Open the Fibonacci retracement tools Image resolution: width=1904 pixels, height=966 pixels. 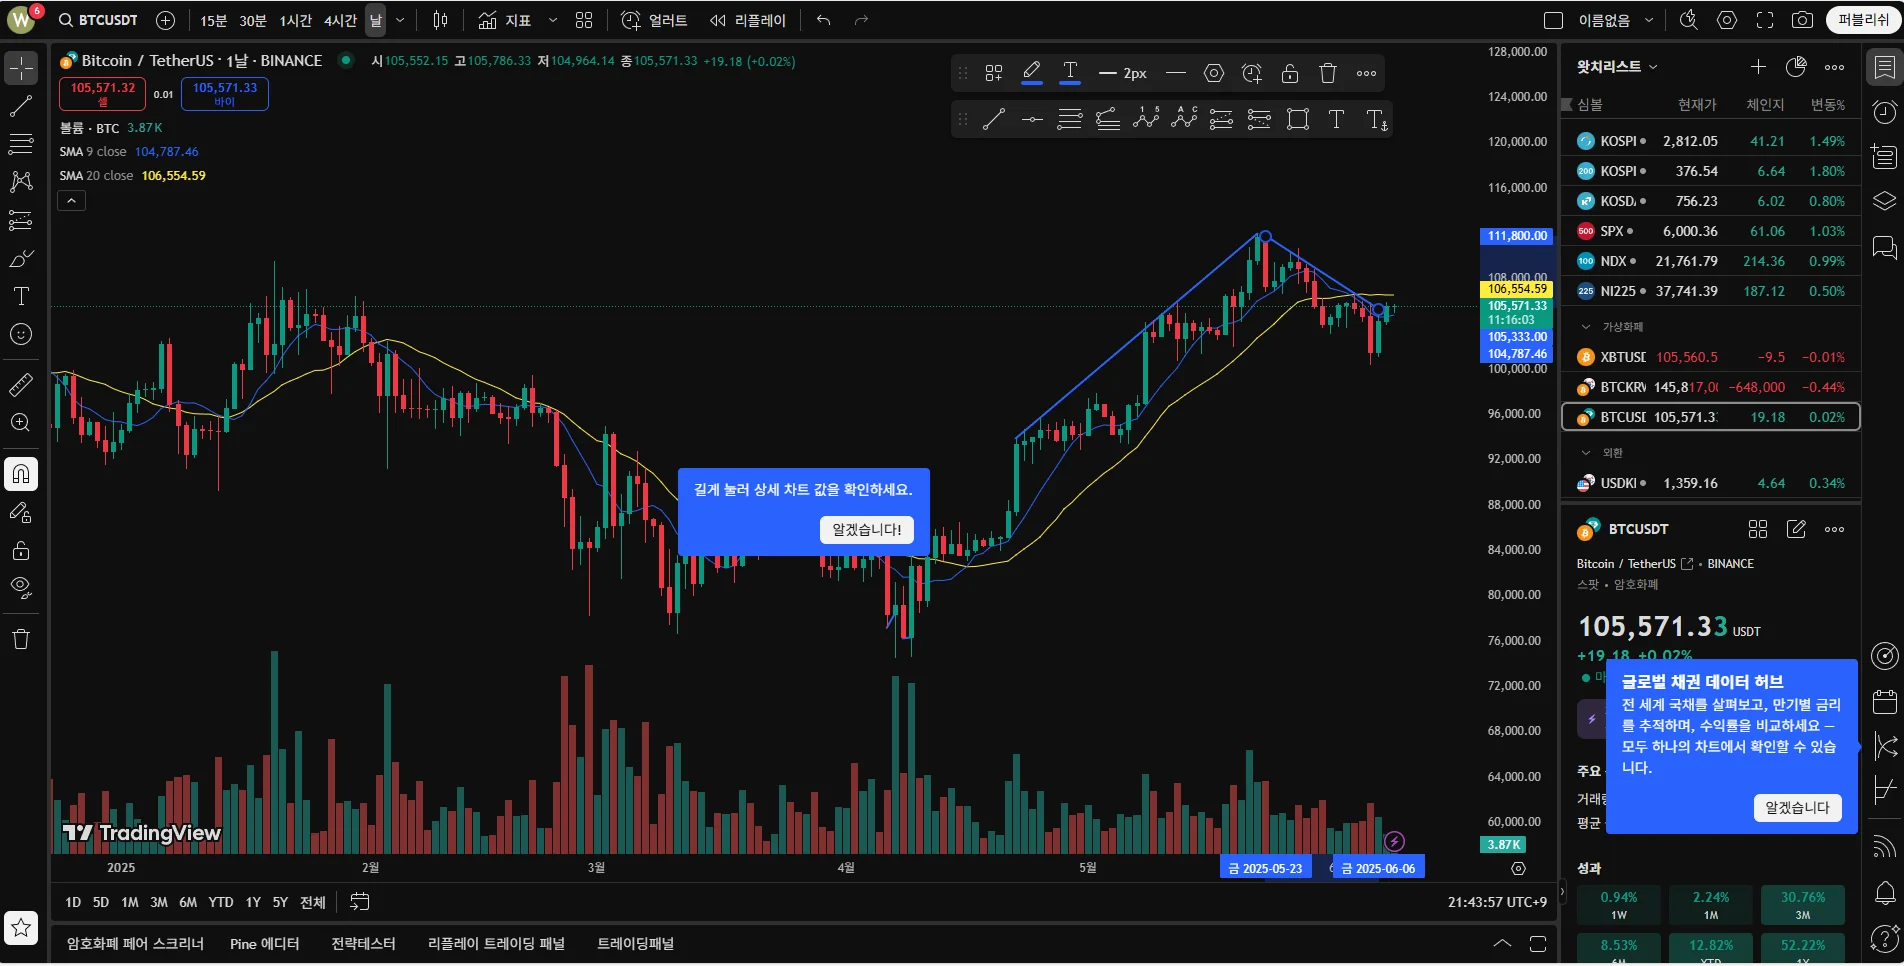(21, 144)
